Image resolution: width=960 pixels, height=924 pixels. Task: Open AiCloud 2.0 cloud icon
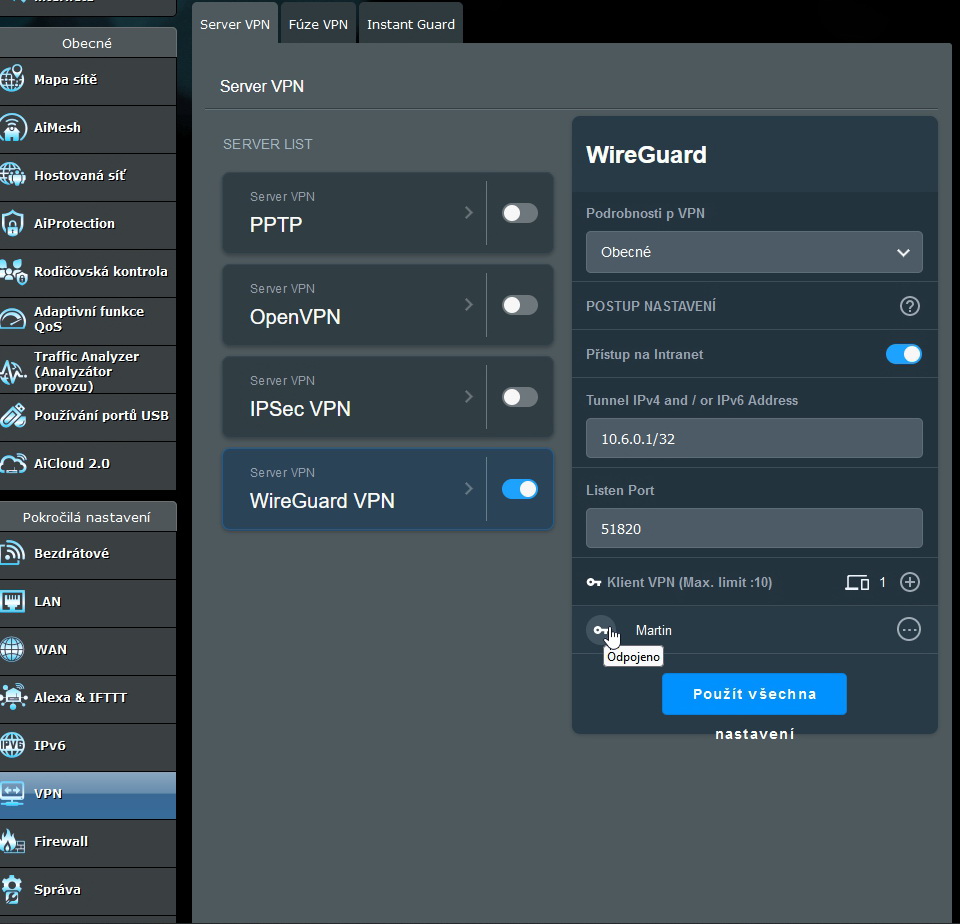[12, 464]
